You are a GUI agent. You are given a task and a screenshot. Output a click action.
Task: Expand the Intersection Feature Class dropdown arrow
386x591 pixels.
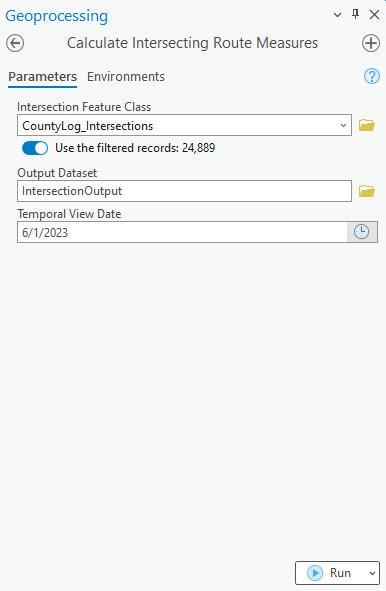(343, 125)
